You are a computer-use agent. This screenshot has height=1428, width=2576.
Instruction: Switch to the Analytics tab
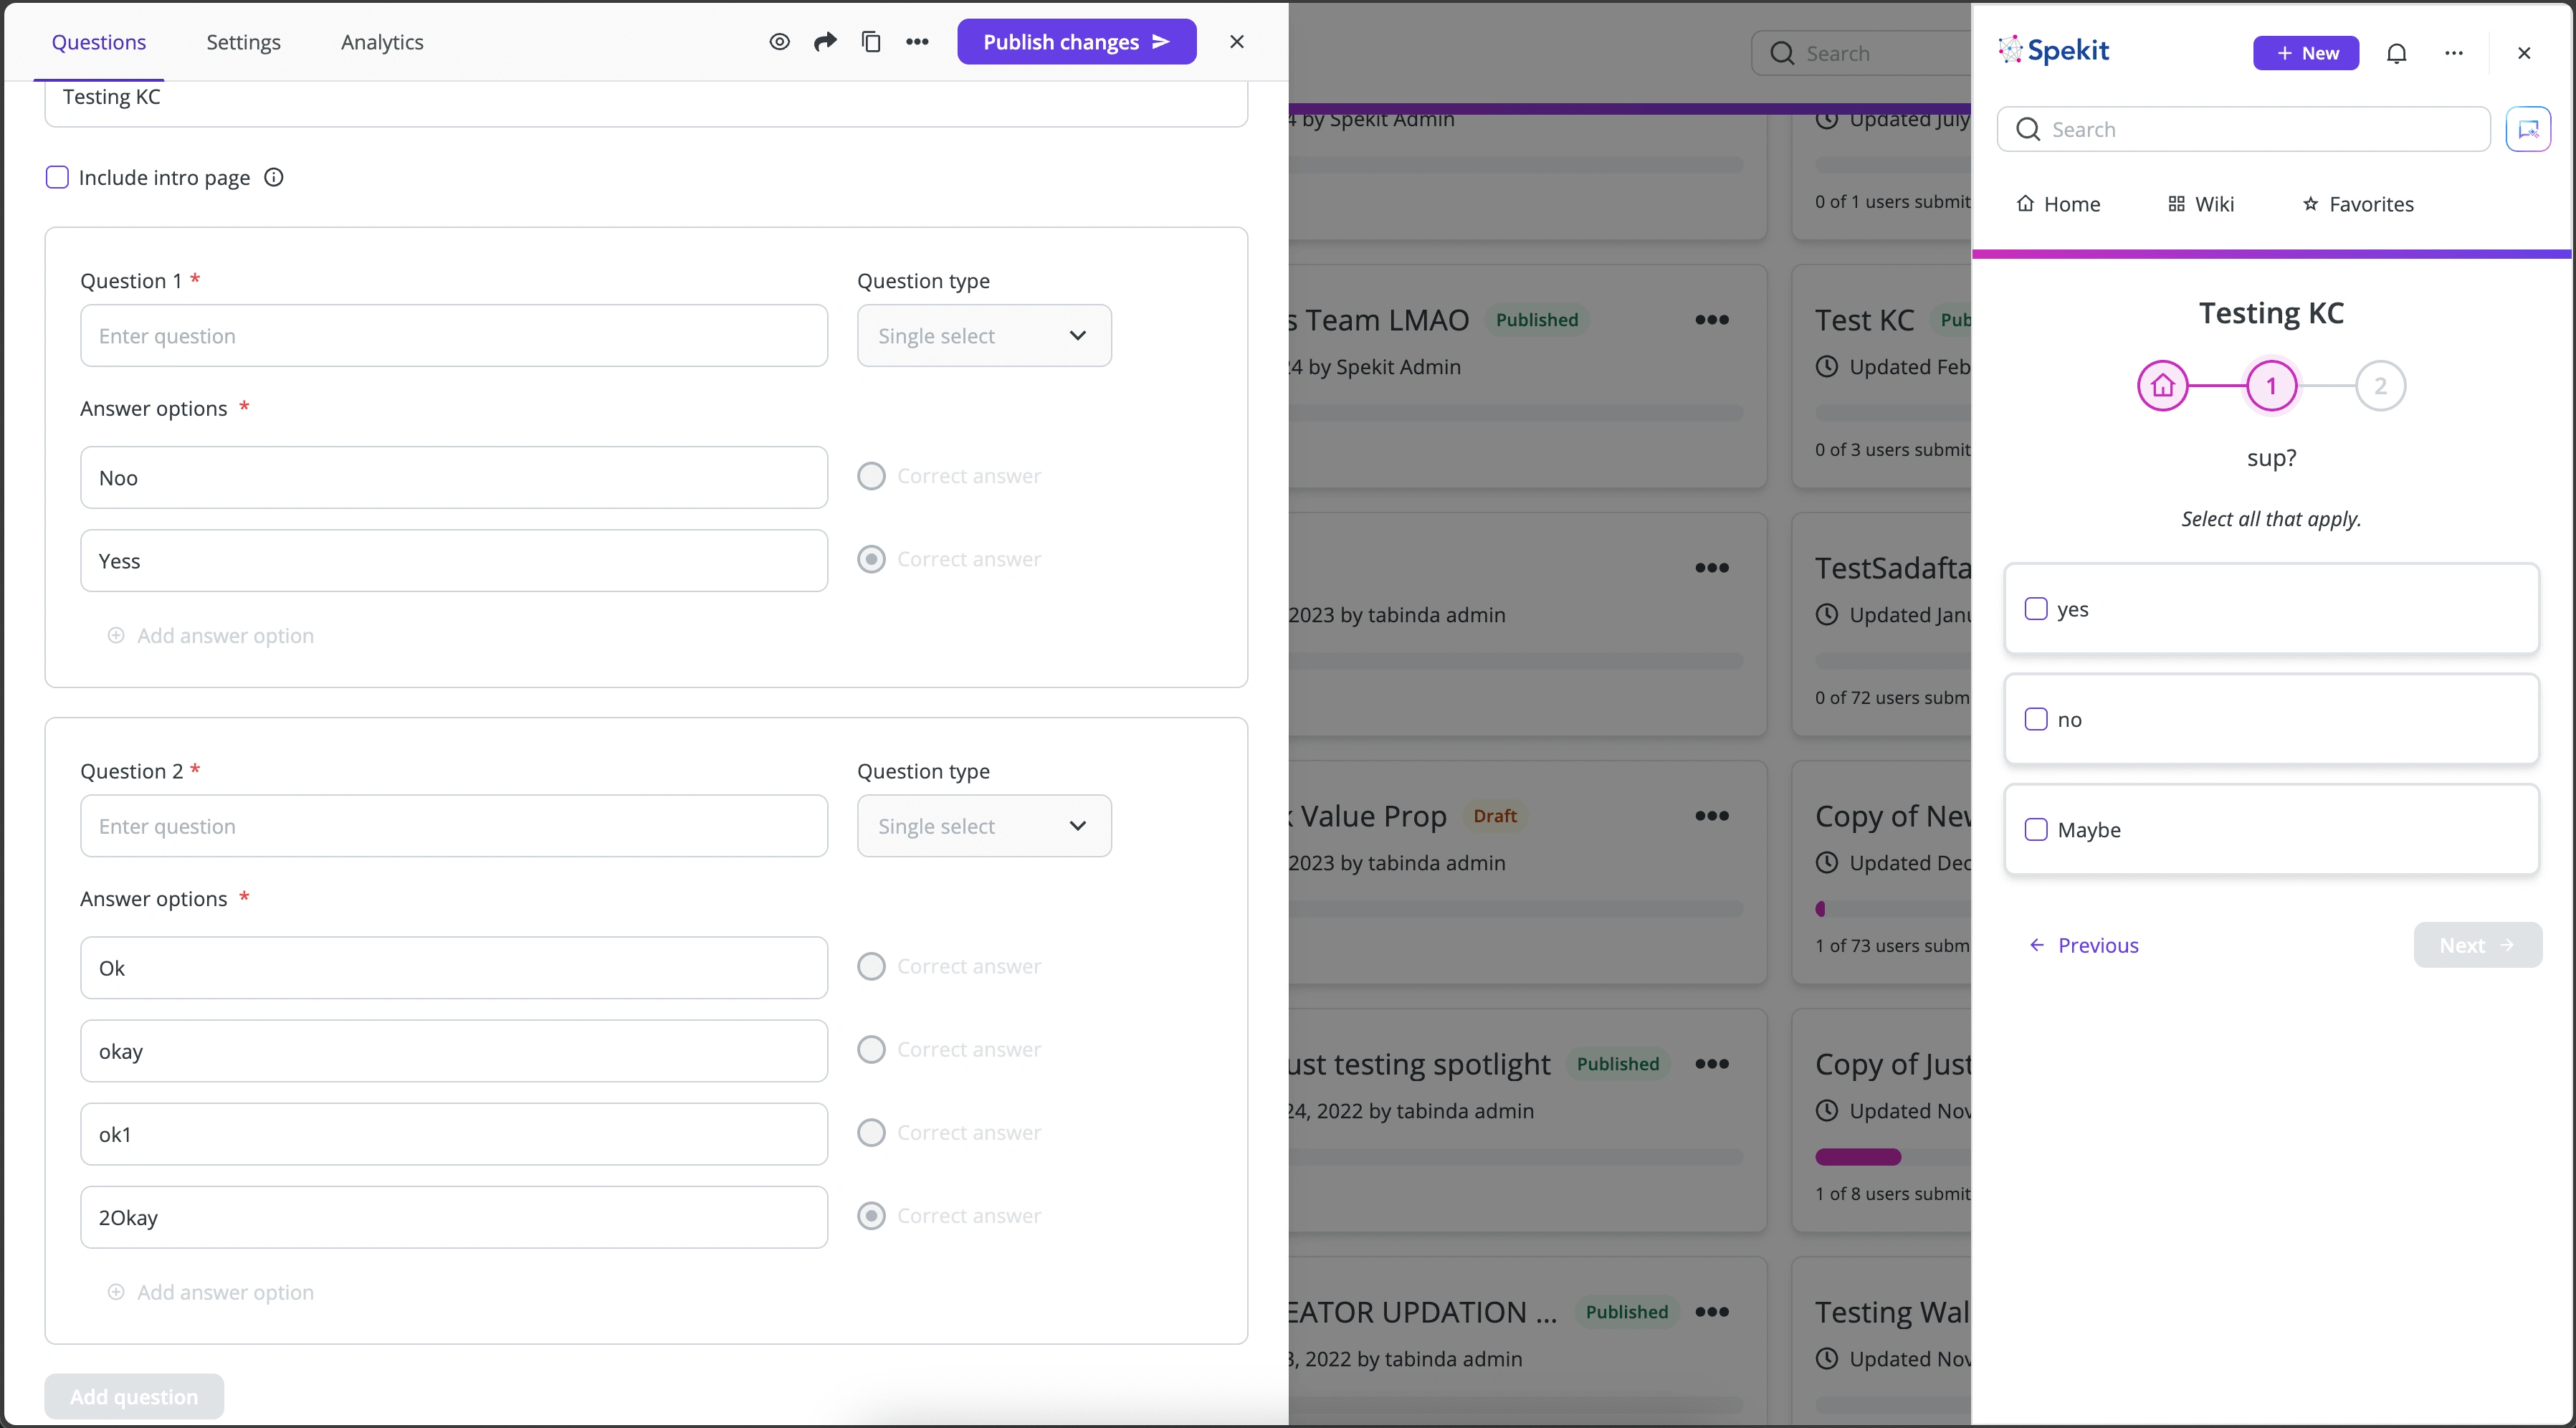click(x=382, y=42)
